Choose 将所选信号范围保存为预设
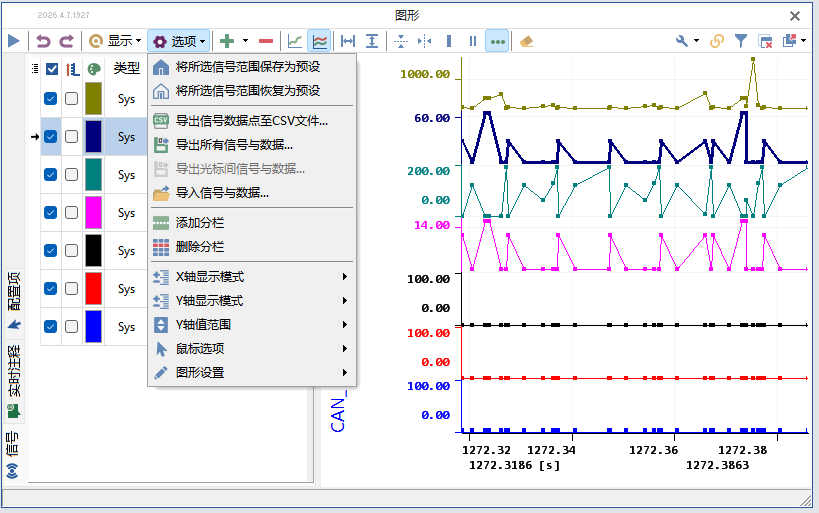819x513 pixels. coord(252,66)
